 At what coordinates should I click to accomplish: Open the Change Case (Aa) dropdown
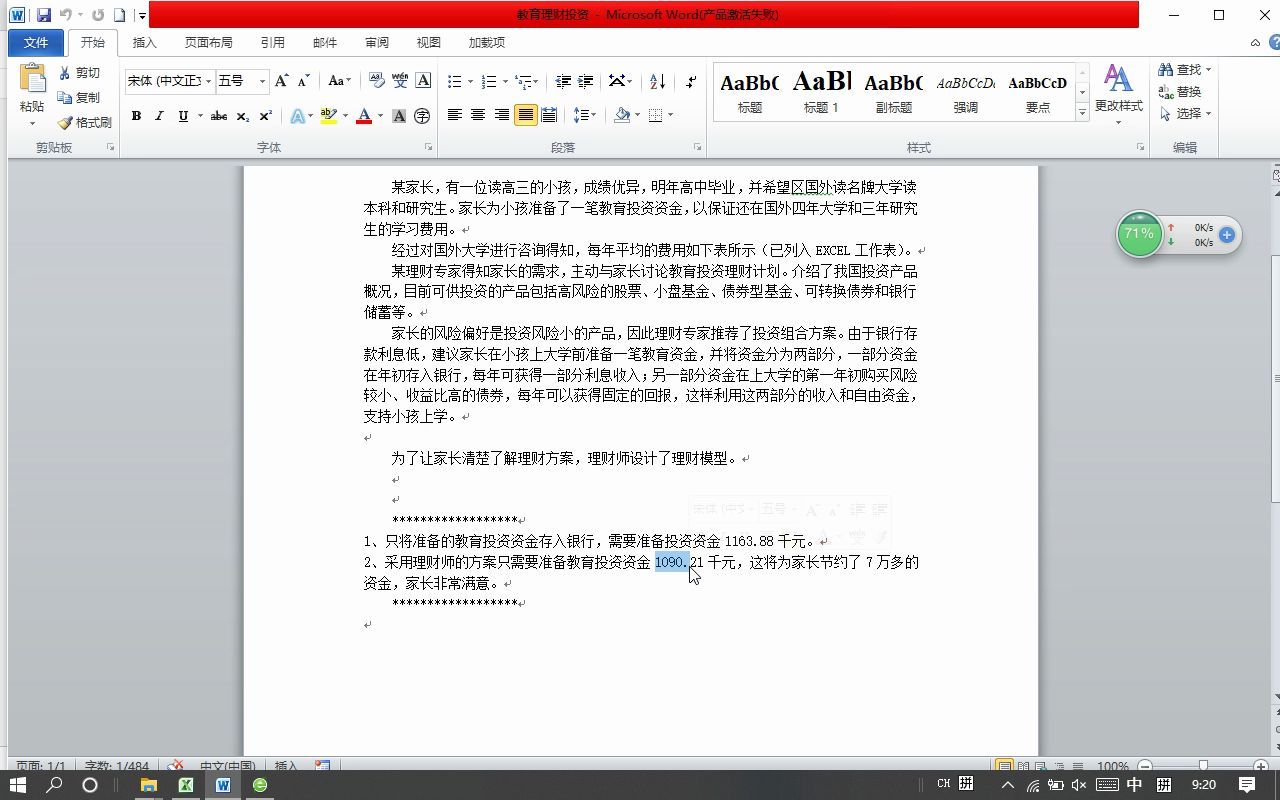point(340,81)
